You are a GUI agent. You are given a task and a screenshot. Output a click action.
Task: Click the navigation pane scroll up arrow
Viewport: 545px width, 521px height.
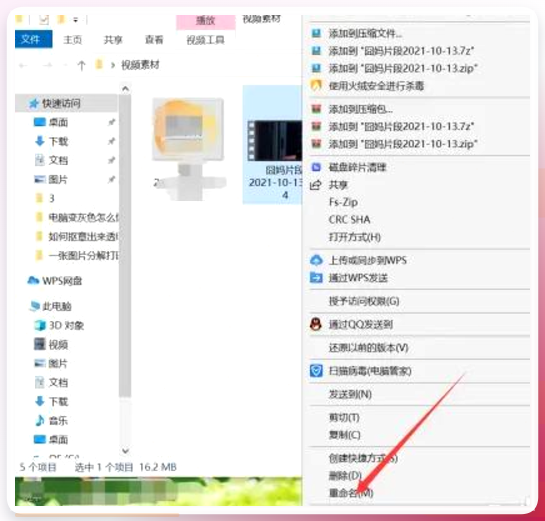[x=125, y=89]
